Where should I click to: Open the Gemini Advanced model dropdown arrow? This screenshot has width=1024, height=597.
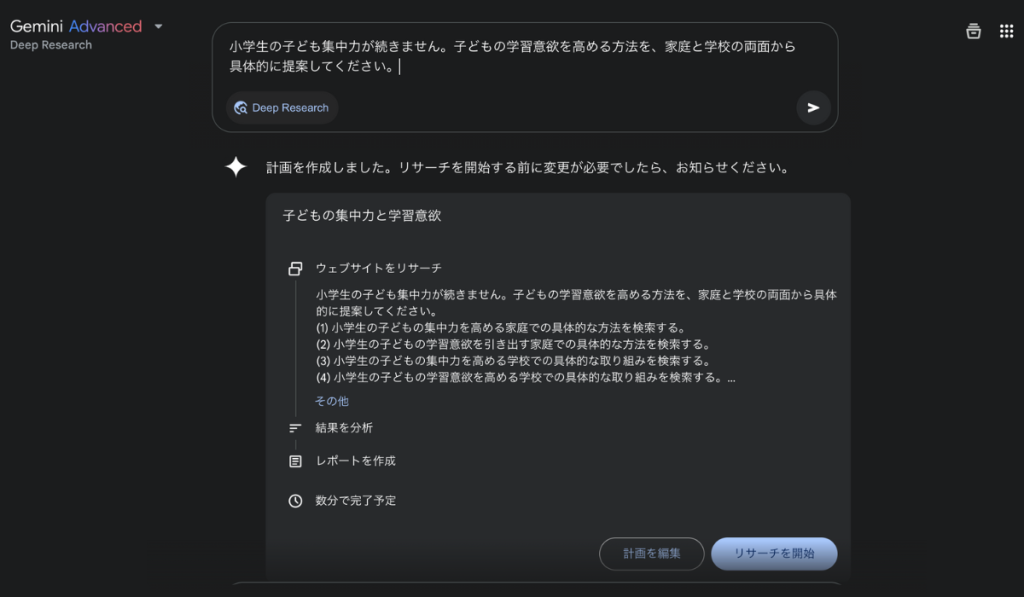point(158,27)
